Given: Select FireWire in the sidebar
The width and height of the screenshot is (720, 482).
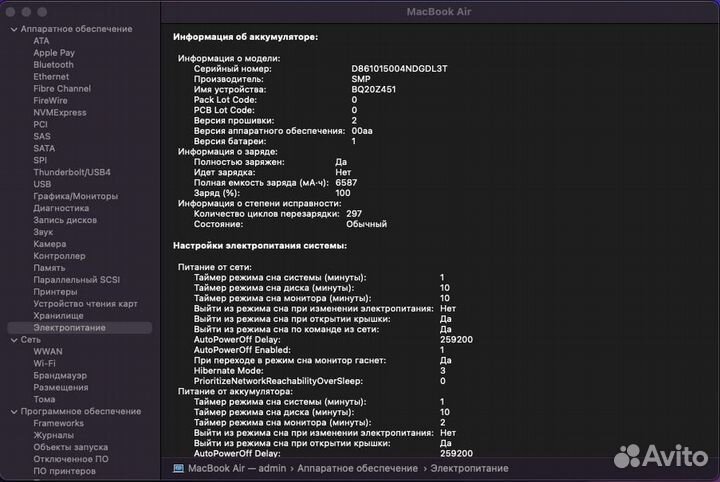Looking at the screenshot, I should point(50,101).
